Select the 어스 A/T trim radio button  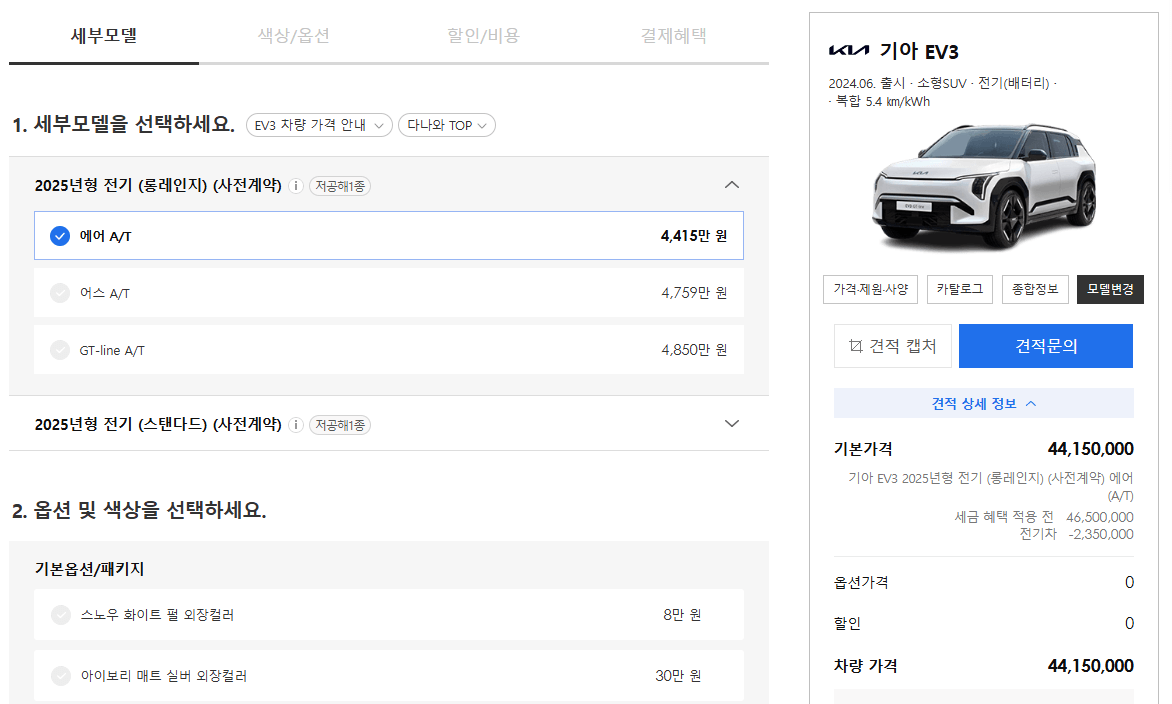(x=60, y=292)
